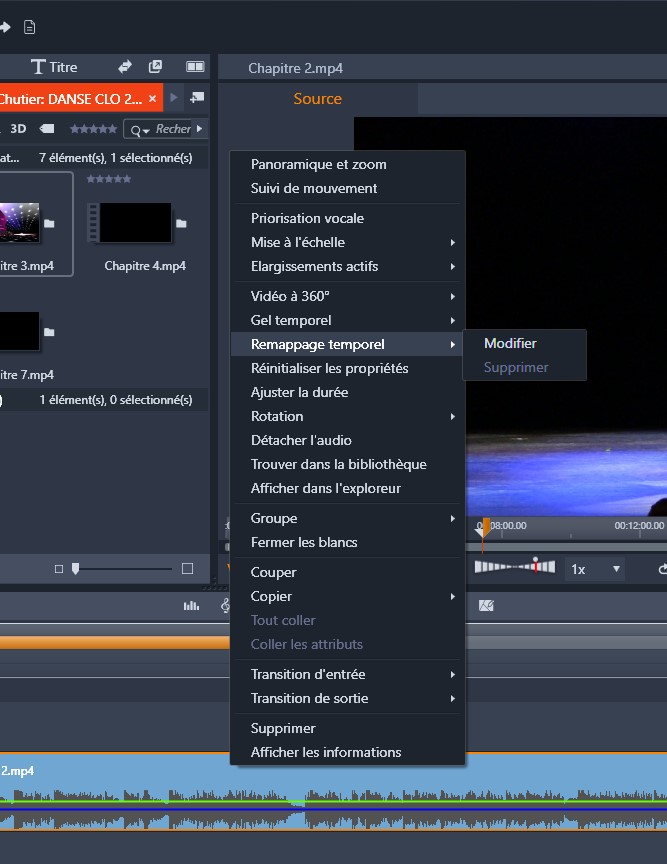Screen dimensions: 667x864
Task: Click Panoramique et zoom menu entry
Action: [318, 164]
